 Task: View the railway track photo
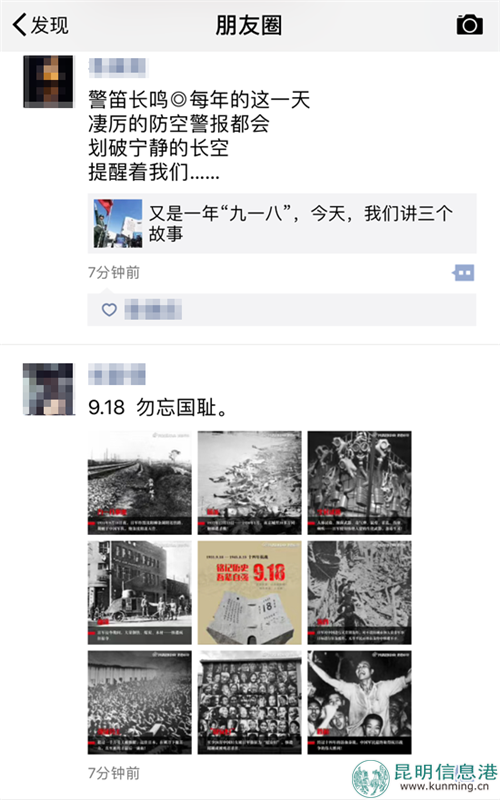(139, 483)
